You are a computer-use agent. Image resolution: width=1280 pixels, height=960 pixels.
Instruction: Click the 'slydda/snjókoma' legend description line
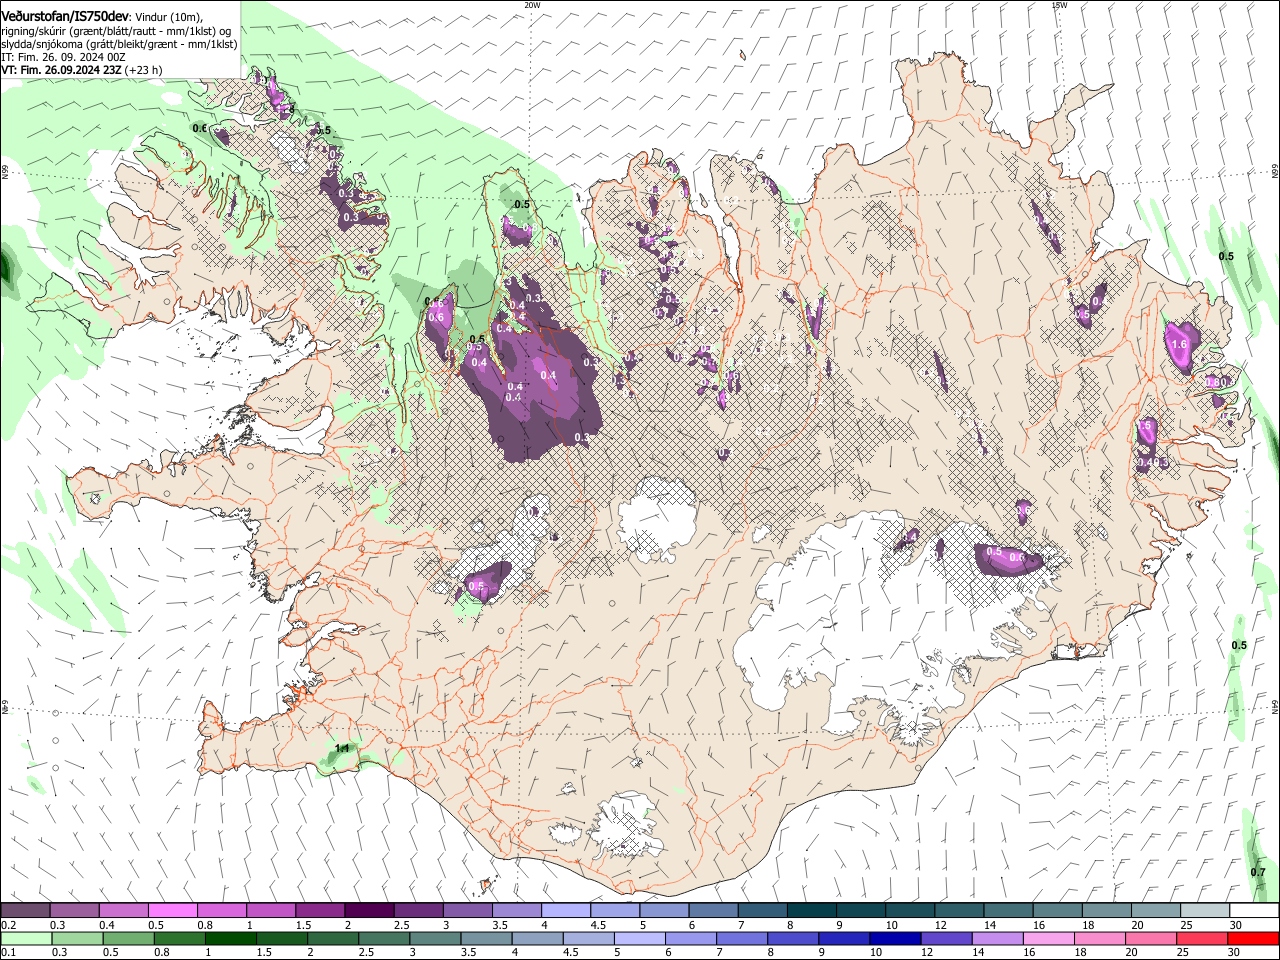pos(119,44)
